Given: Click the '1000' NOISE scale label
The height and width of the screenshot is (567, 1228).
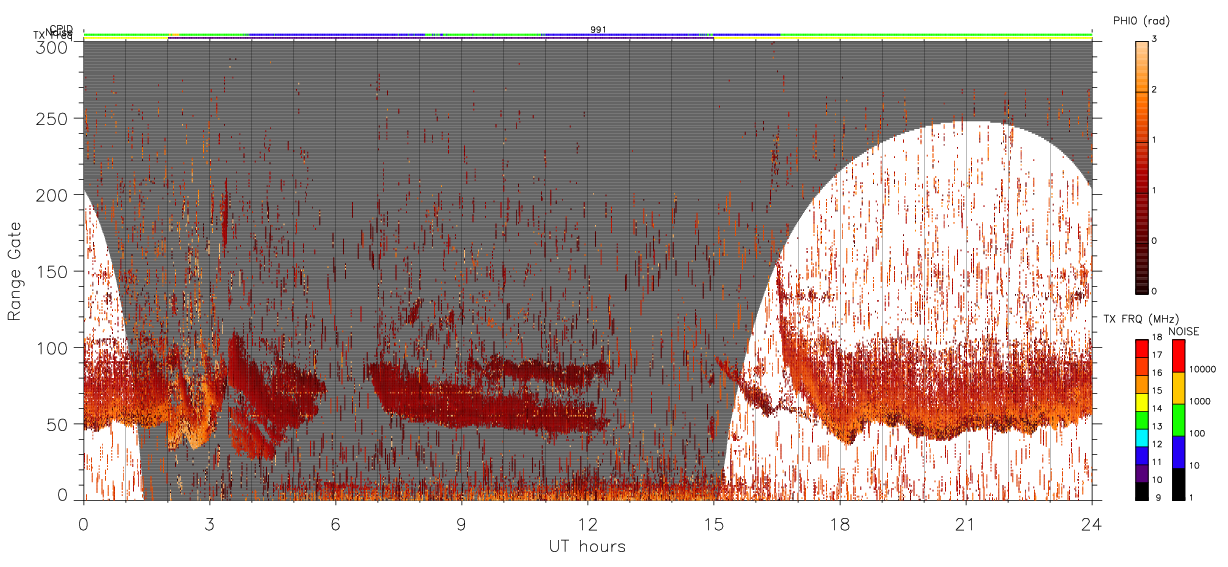Looking at the screenshot, I should point(1200,401).
